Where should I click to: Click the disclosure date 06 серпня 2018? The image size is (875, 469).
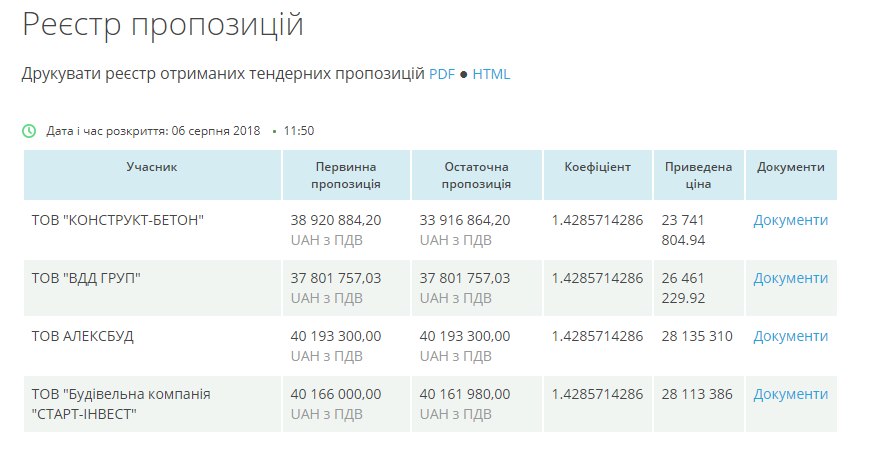pos(216,131)
